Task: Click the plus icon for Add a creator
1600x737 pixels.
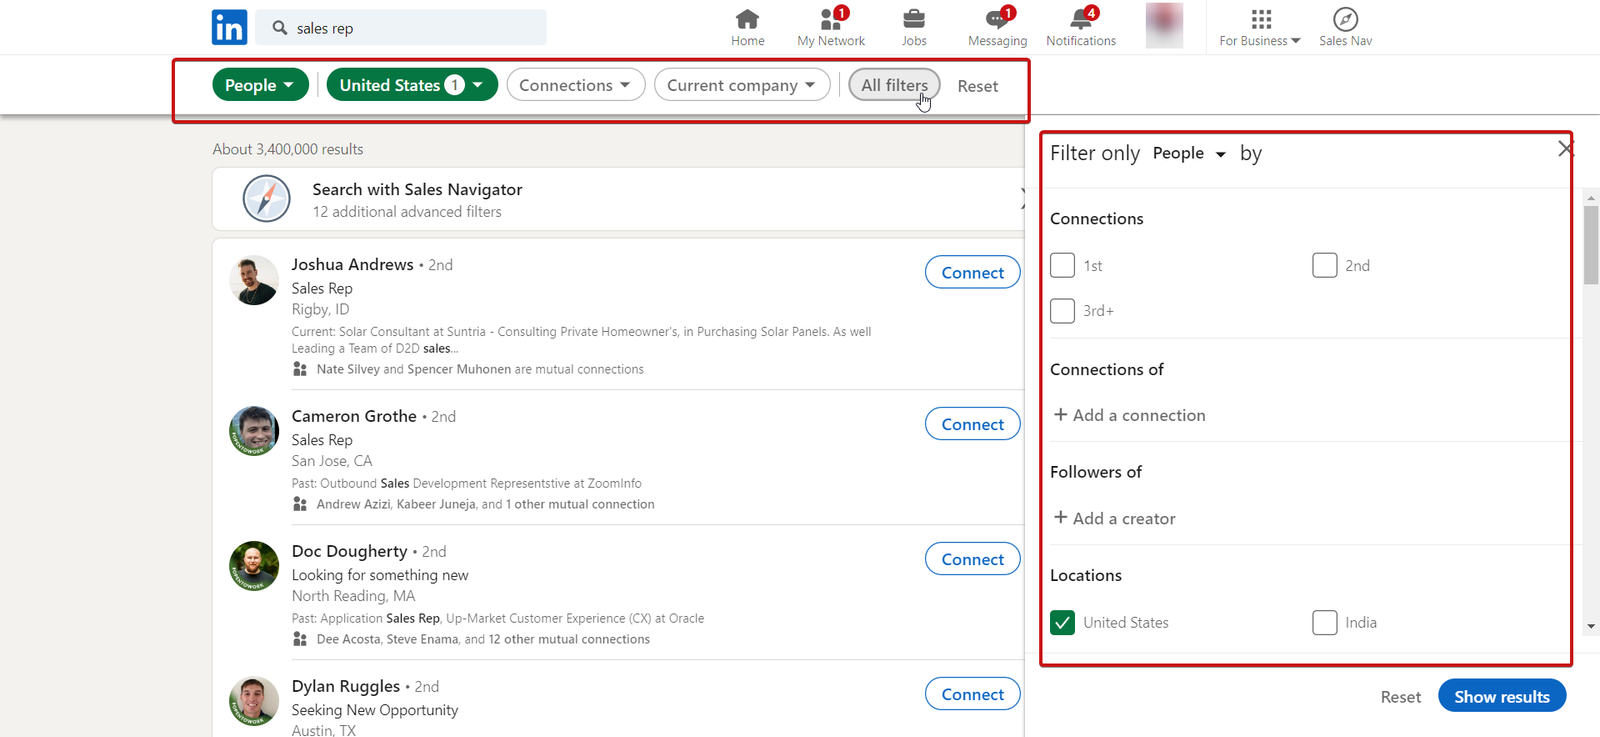Action: pyautogui.click(x=1061, y=517)
